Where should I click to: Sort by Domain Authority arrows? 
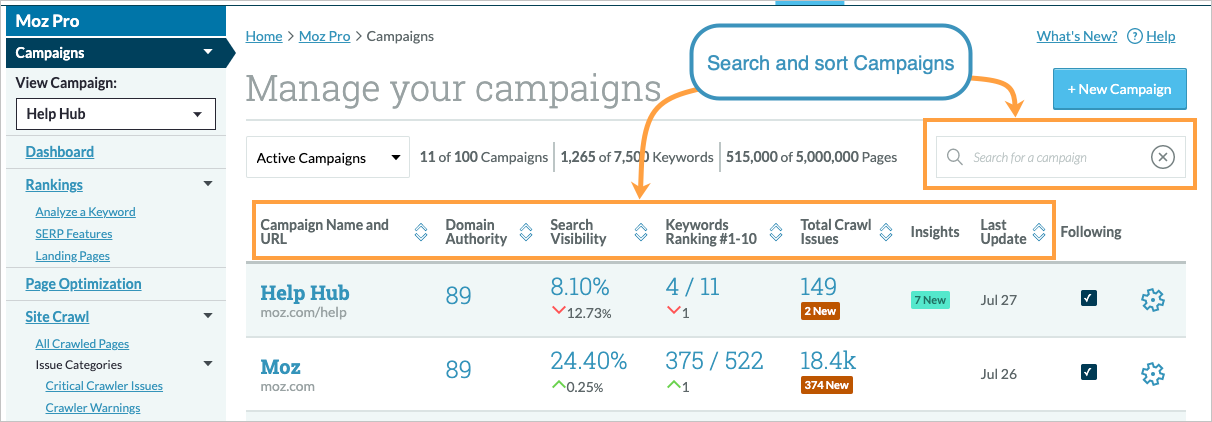tap(527, 233)
